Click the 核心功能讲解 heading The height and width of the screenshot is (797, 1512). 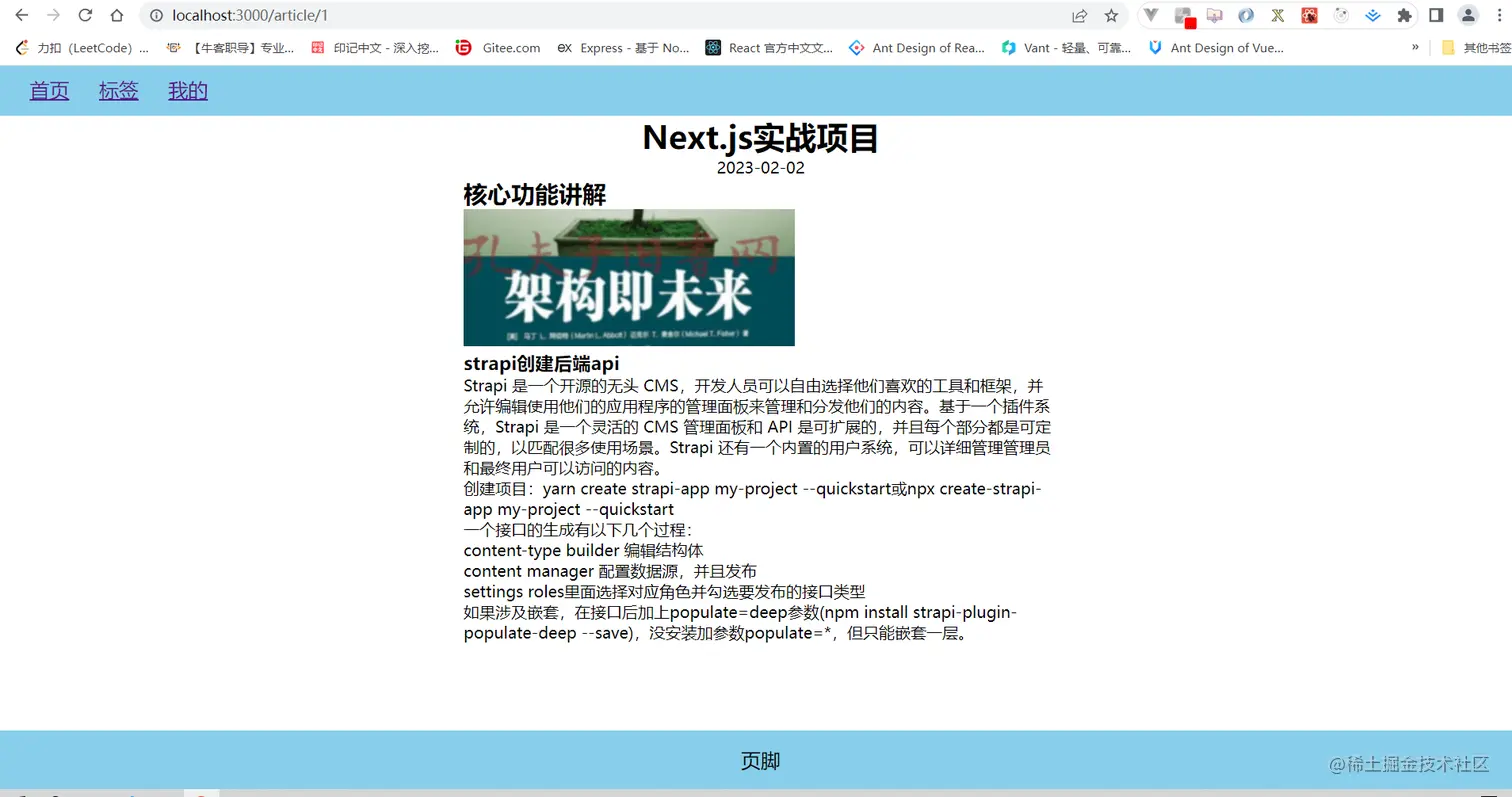click(535, 194)
